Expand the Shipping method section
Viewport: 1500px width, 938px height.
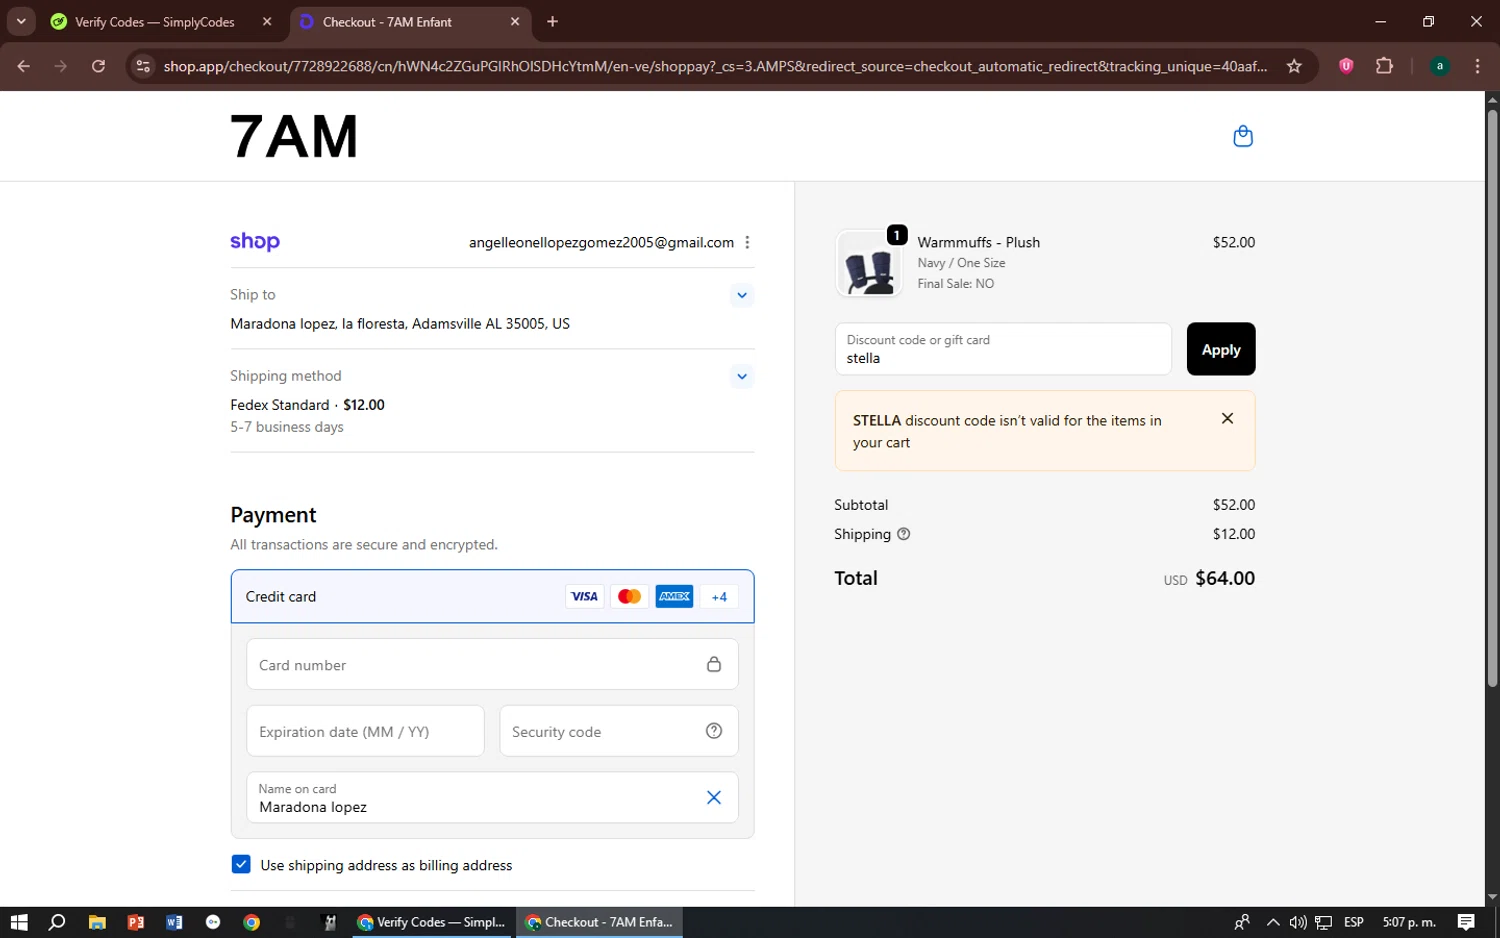click(741, 377)
